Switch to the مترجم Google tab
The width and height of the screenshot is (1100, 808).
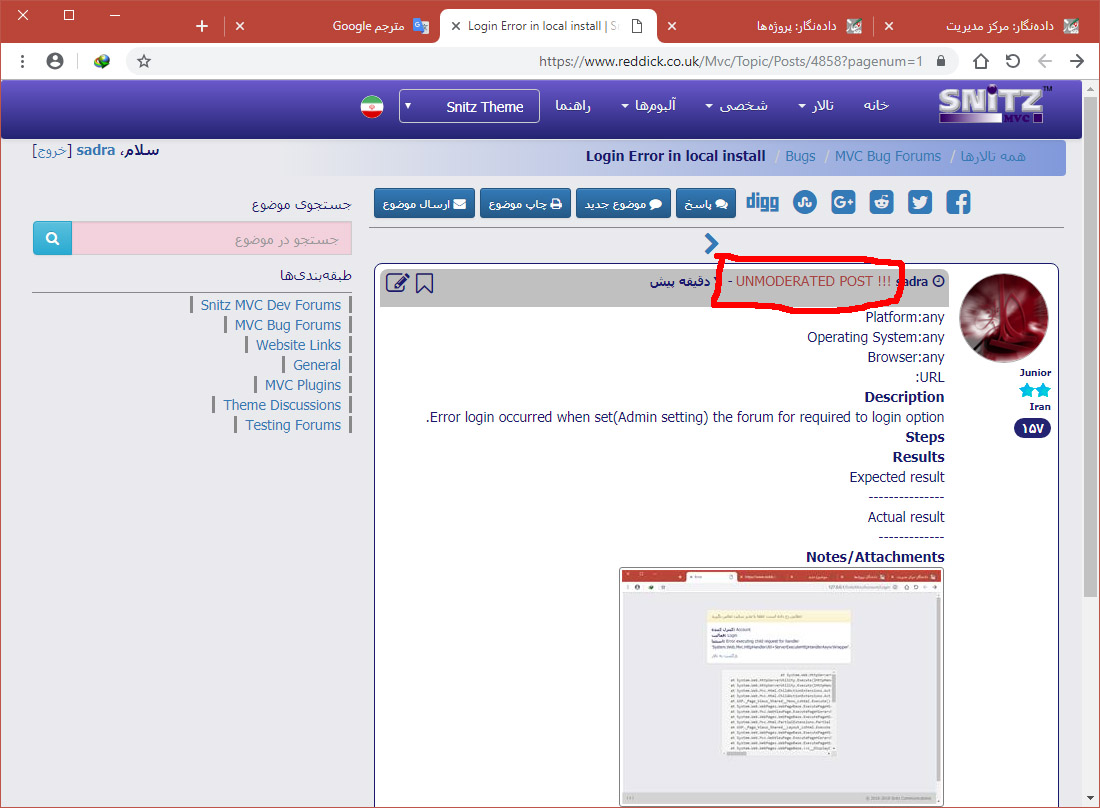click(381, 26)
